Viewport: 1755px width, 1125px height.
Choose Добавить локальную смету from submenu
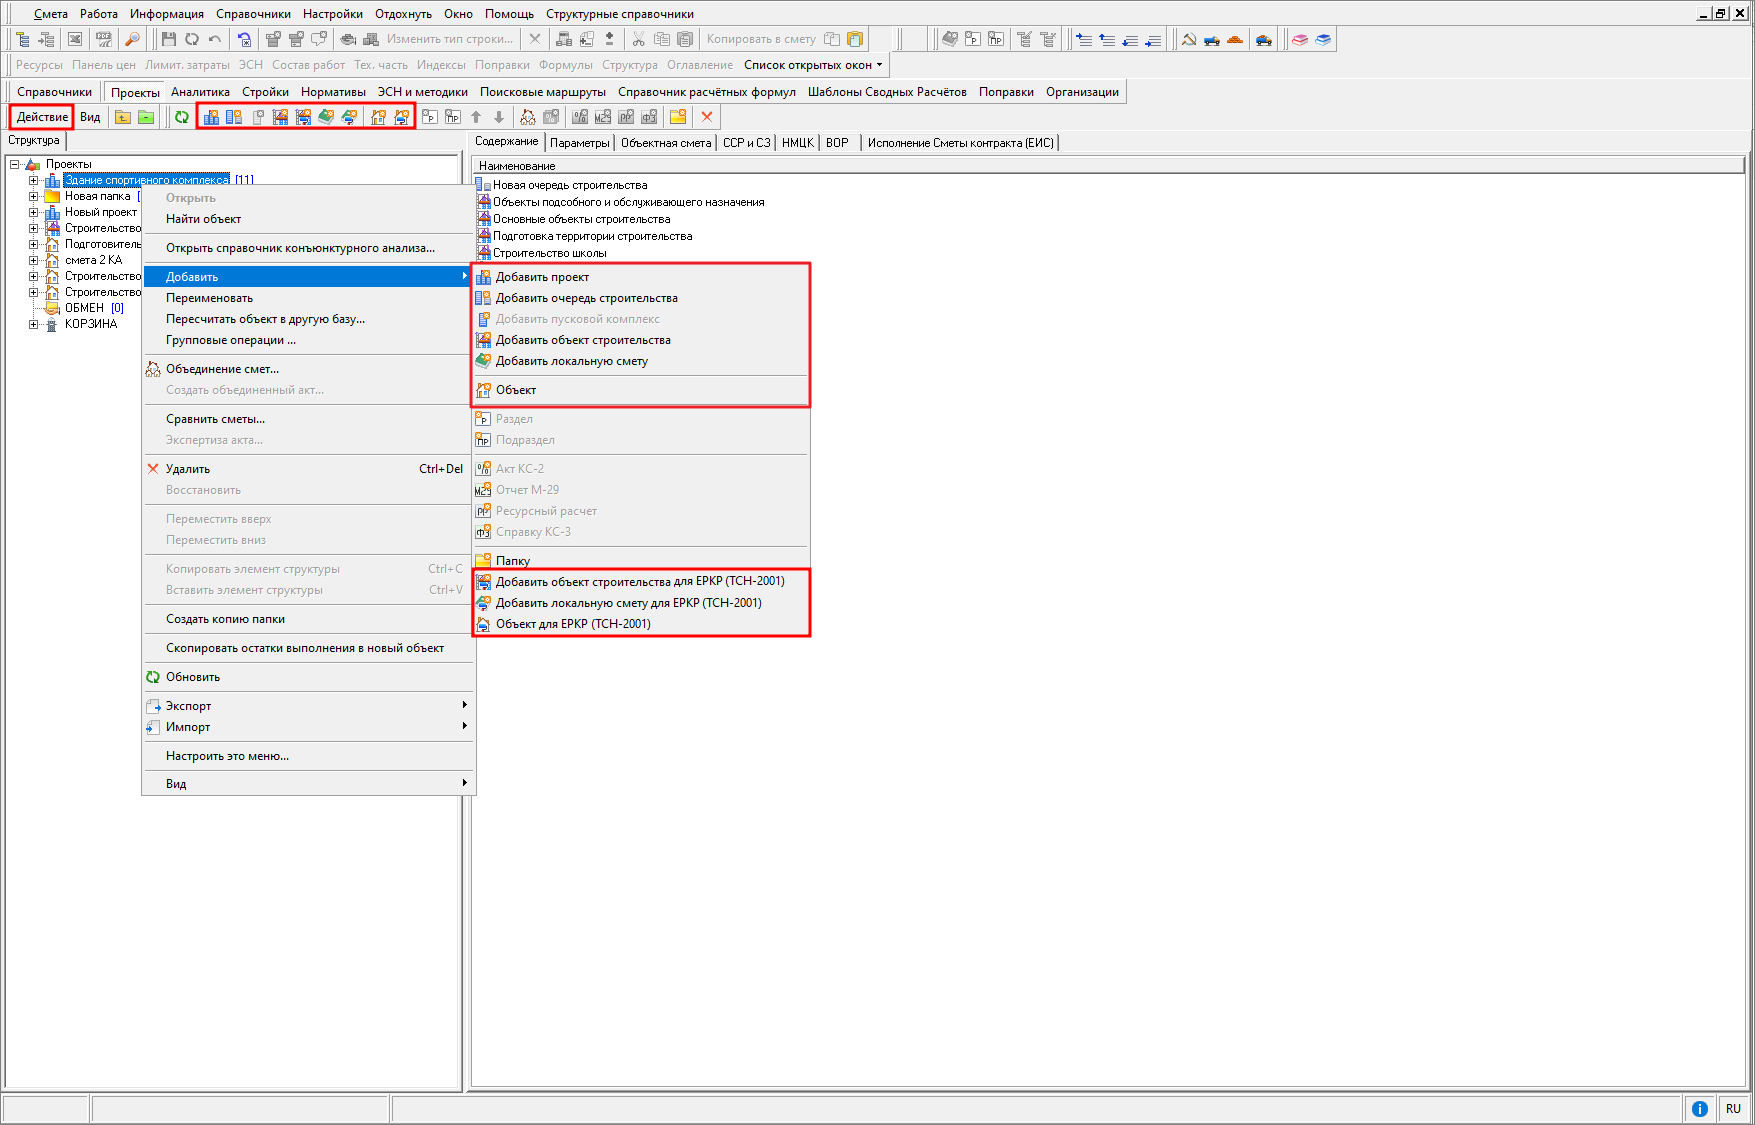click(x=571, y=361)
